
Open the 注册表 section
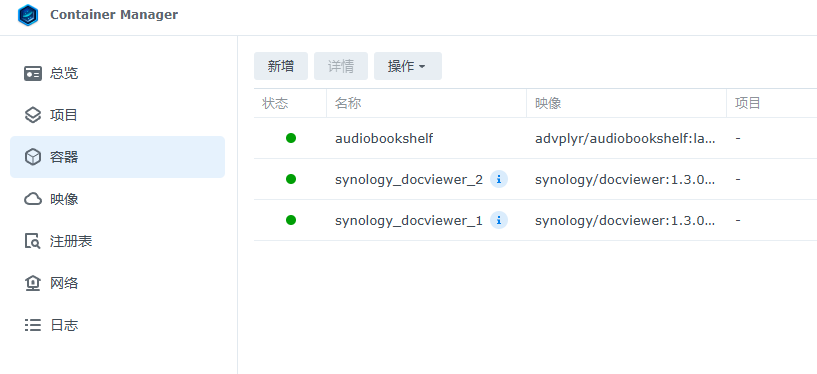click(x=117, y=241)
